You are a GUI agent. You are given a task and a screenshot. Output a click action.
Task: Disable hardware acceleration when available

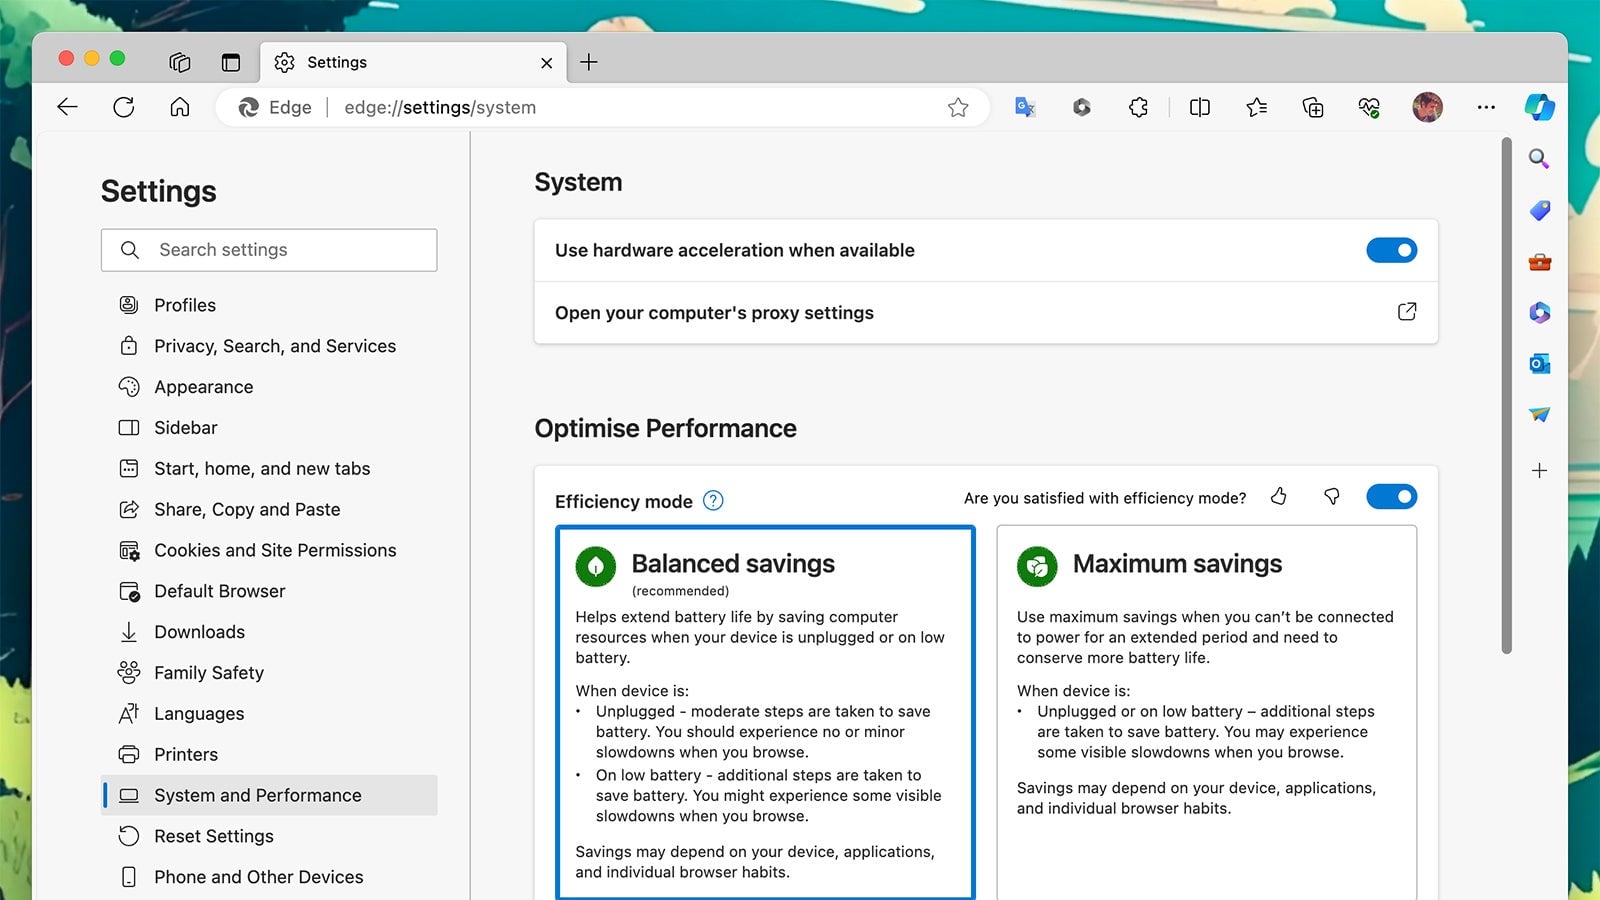[x=1391, y=250]
